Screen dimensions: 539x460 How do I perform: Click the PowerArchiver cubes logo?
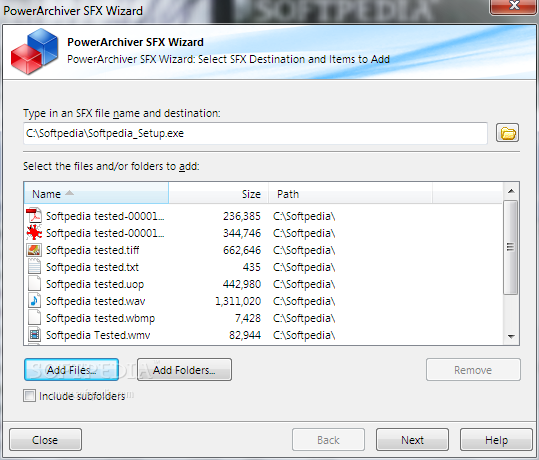34,51
